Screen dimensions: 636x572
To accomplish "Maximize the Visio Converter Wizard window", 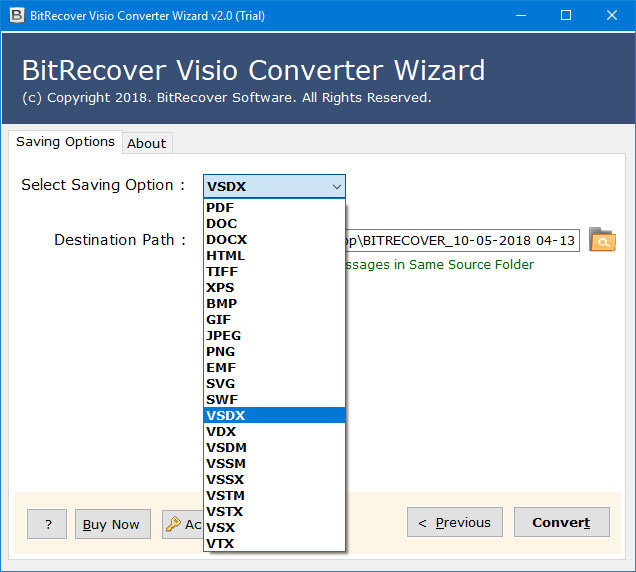I will pos(566,15).
